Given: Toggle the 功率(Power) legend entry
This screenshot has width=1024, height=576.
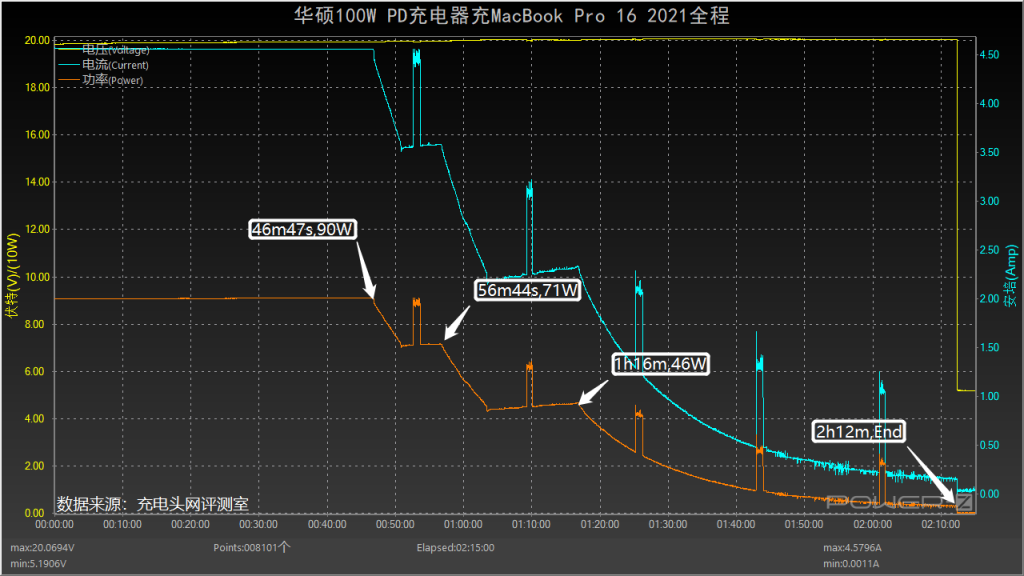Looking at the screenshot, I should (113, 80).
